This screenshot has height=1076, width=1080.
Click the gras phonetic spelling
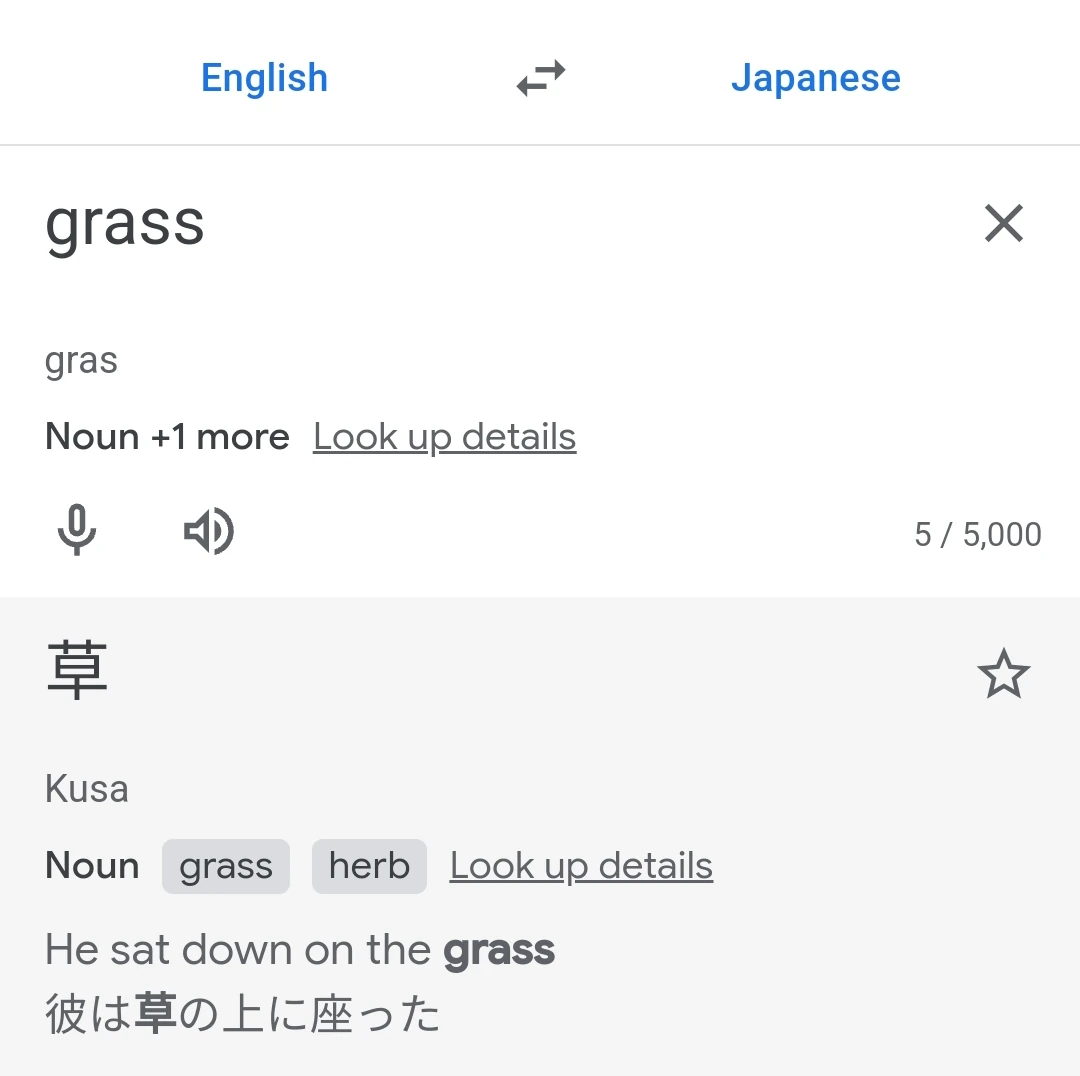coord(81,360)
